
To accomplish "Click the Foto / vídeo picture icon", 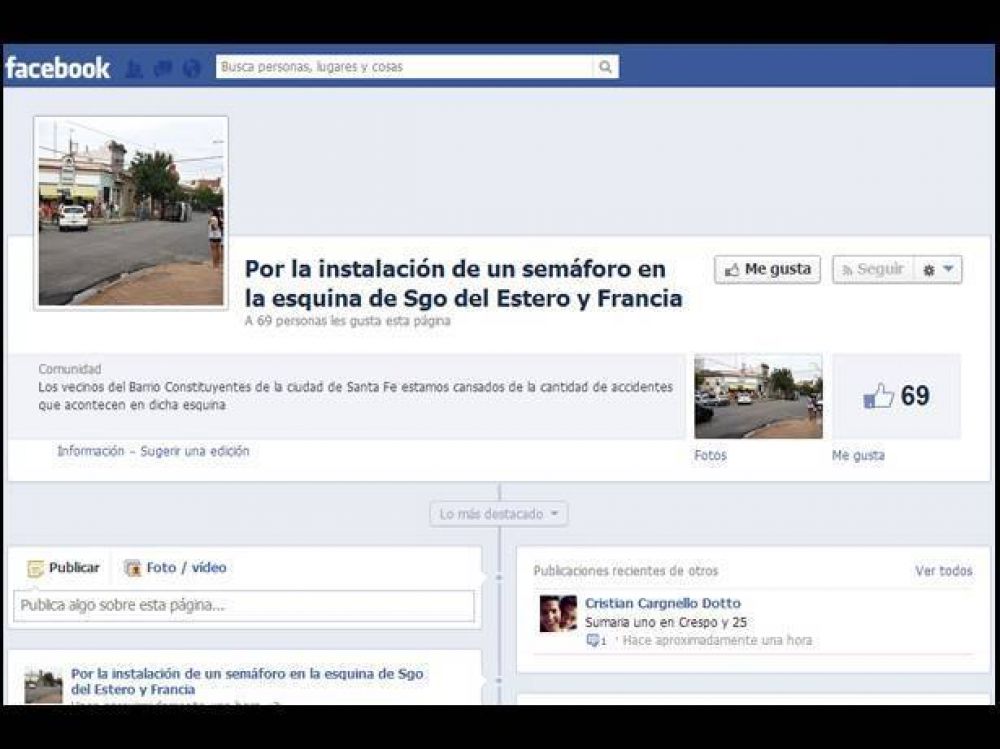I will (133, 568).
